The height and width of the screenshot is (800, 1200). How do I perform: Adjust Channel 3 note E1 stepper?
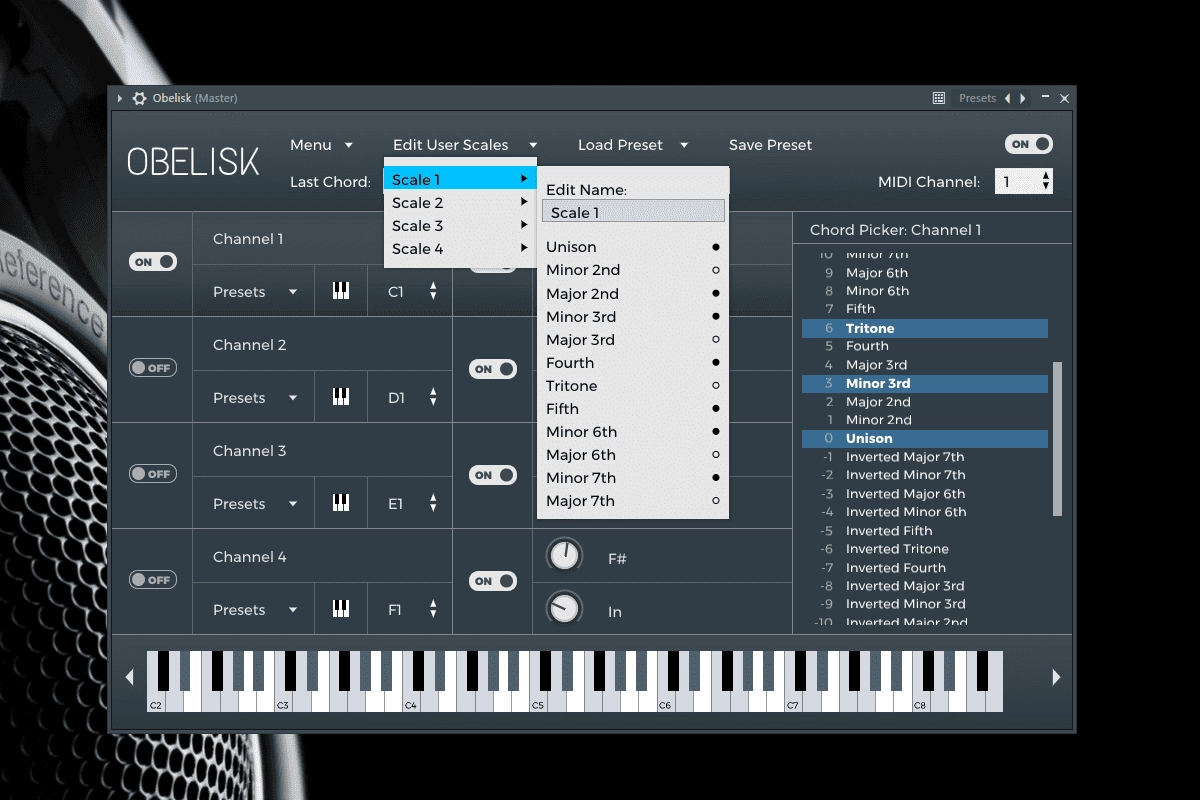click(x=433, y=503)
